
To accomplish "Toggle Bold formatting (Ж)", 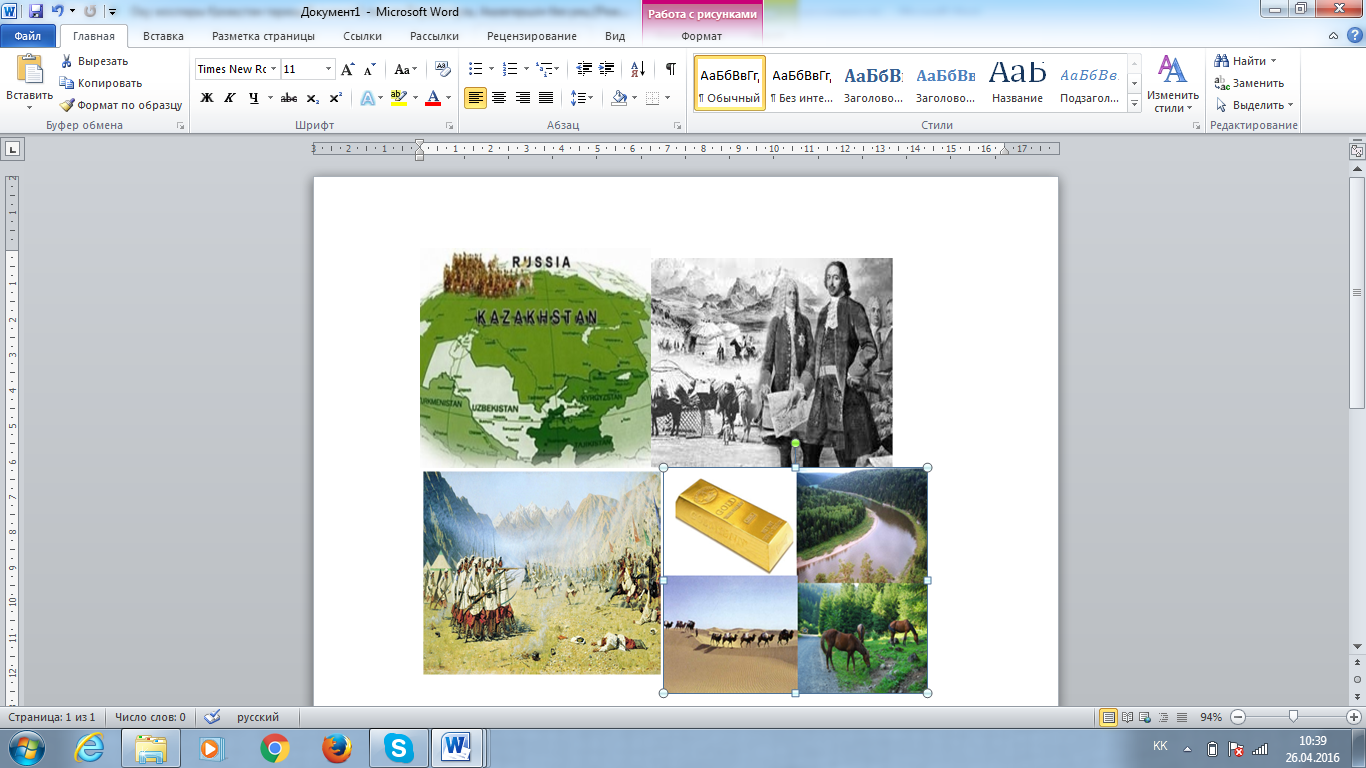I will [x=207, y=98].
